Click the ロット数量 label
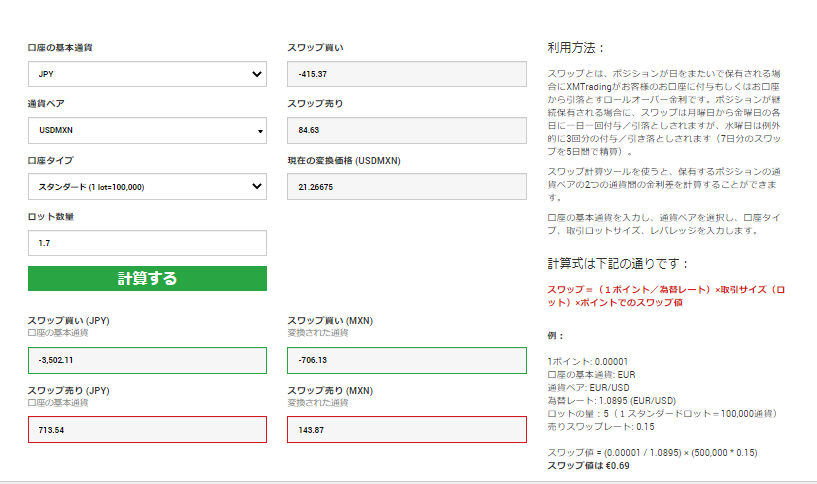This screenshot has height=484, width=817. (x=51, y=216)
